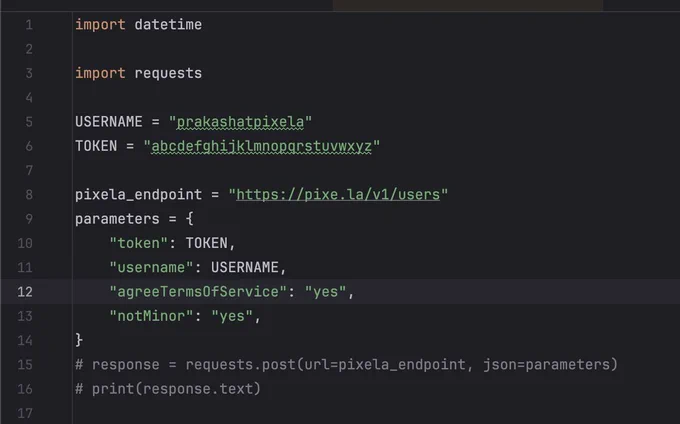The width and height of the screenshot is (680, 424).
Task: Click line number 12 in the gutter
Action: (x=25, y=292)
